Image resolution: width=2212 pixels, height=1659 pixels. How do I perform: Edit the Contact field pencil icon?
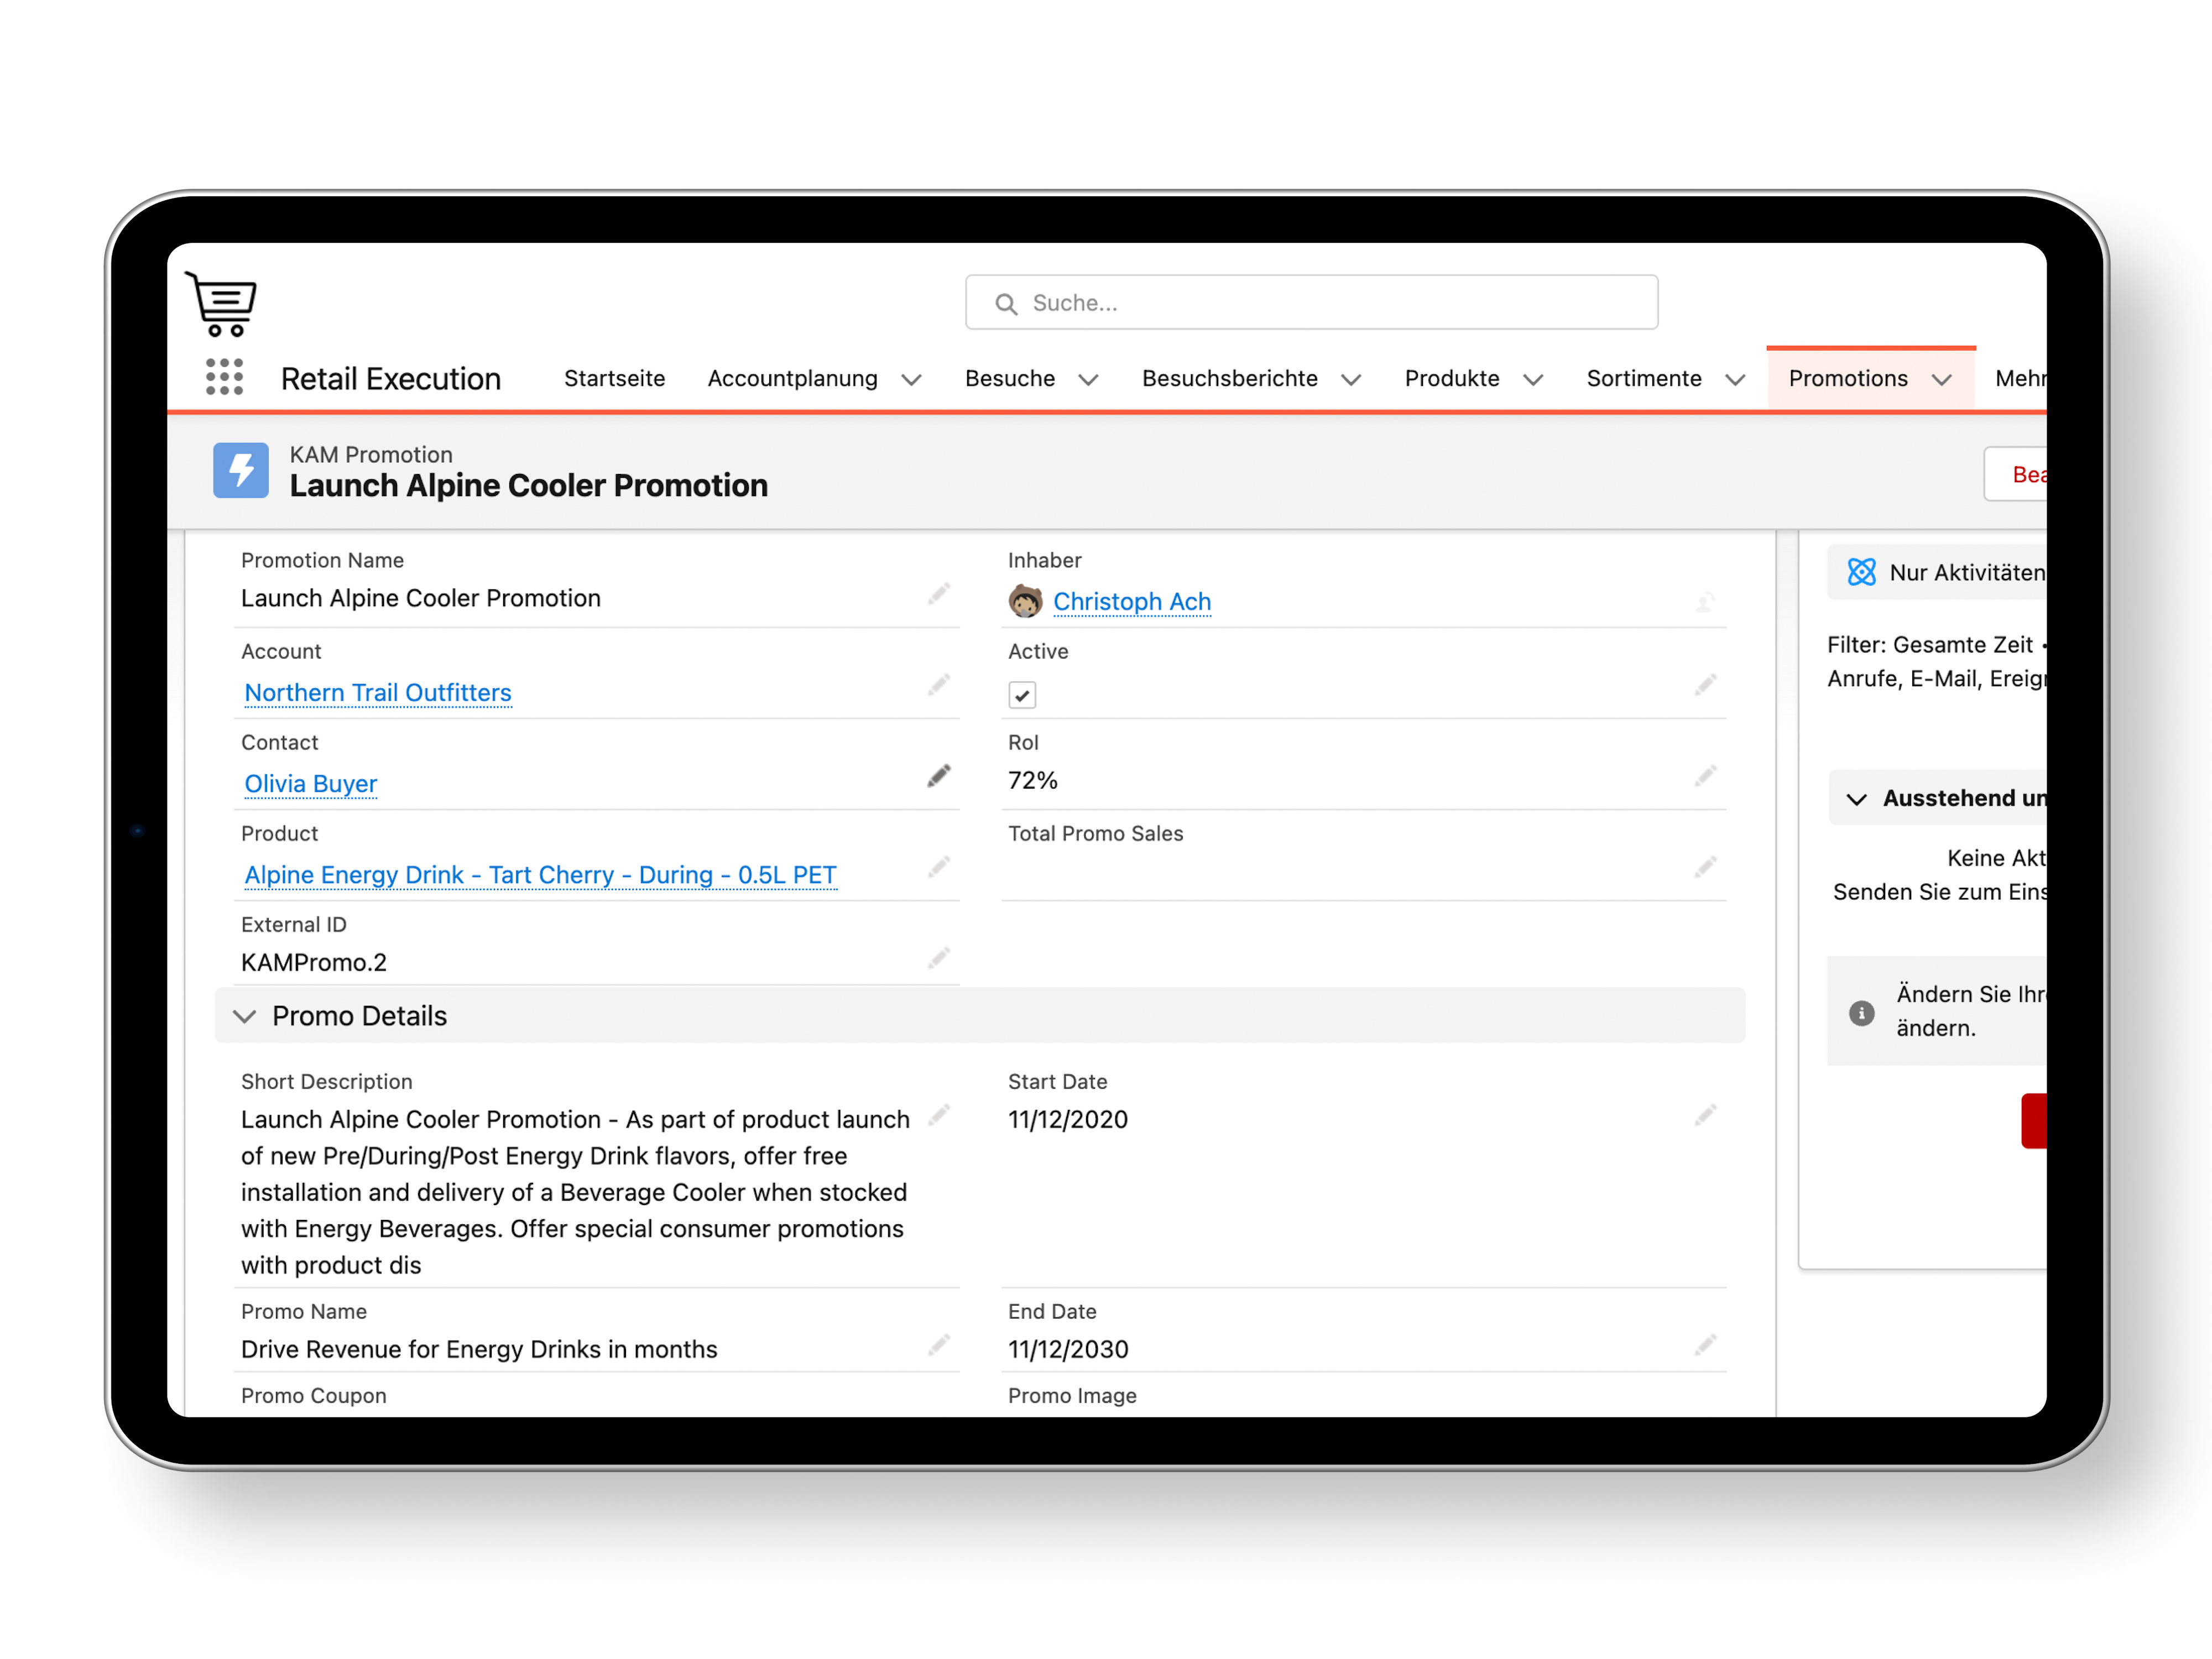tap(938, 777)
